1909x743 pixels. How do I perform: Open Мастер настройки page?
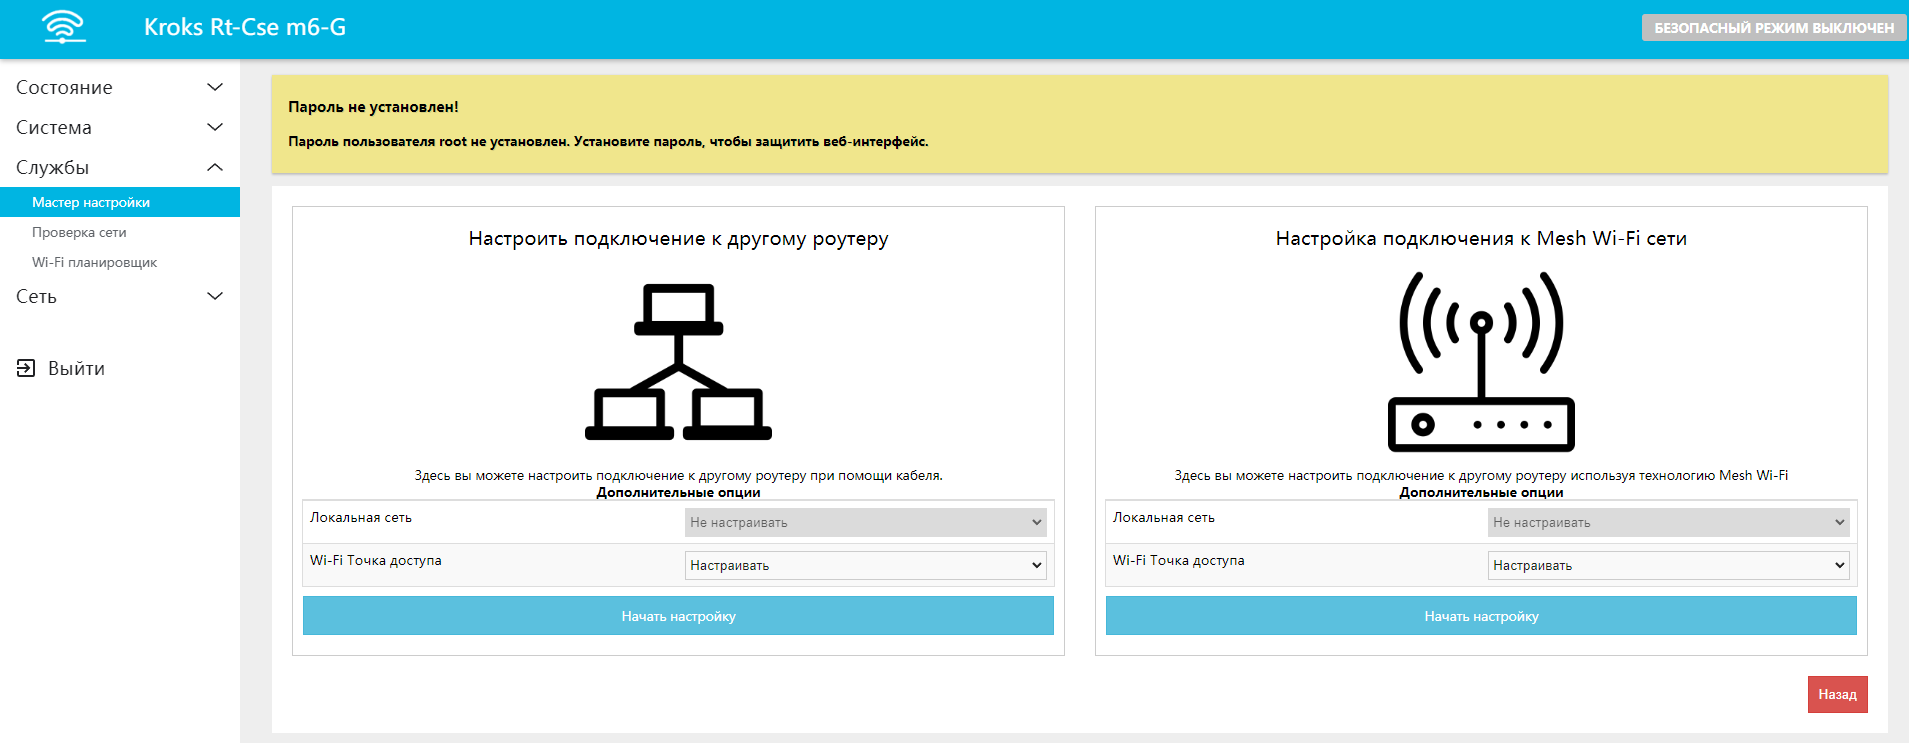click(x=91, y=202)
